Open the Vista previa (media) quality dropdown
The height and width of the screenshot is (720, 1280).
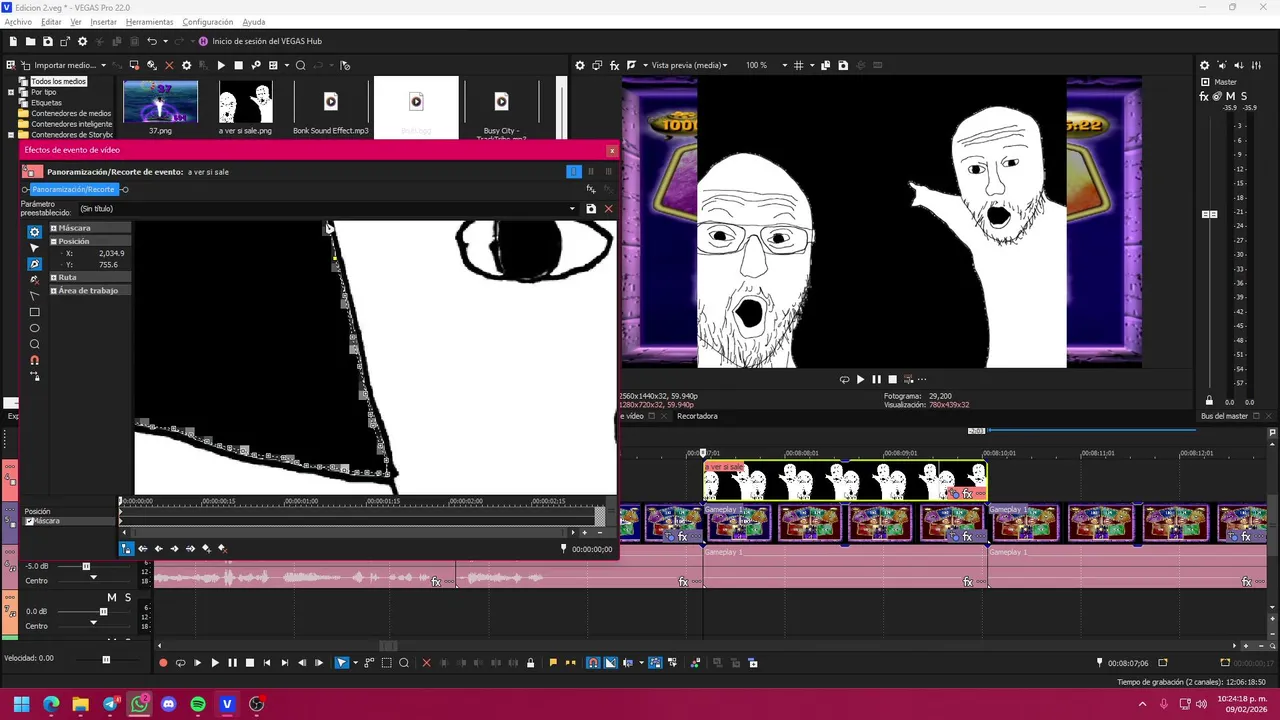pyautogui.click(x=689, y=65)
